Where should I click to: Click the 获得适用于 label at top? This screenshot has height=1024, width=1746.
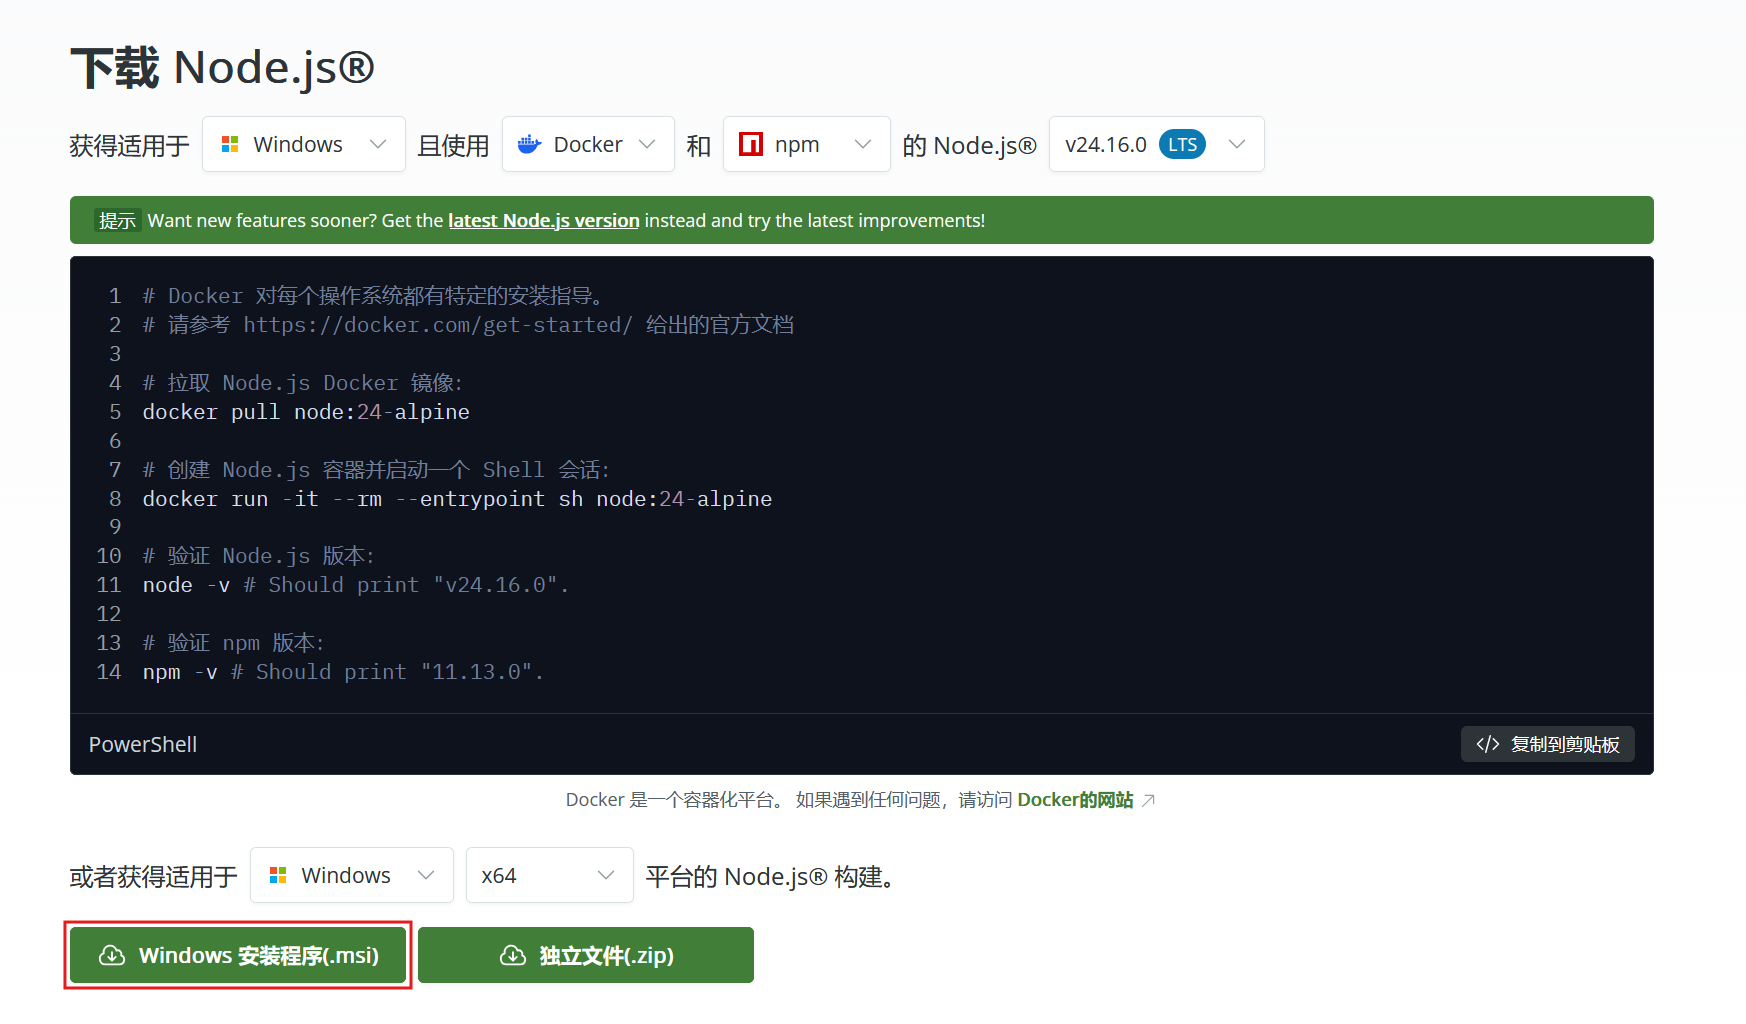130,145
